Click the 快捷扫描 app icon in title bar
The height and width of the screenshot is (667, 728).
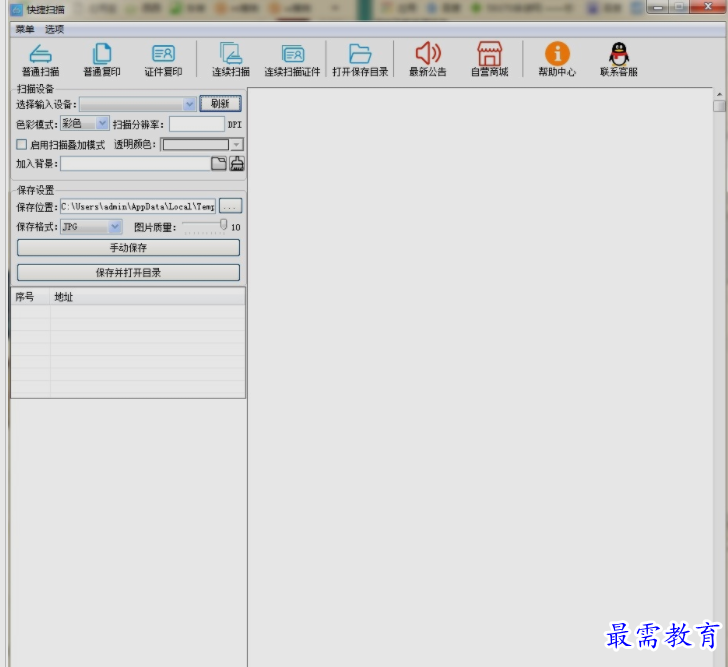click(16, 9)
